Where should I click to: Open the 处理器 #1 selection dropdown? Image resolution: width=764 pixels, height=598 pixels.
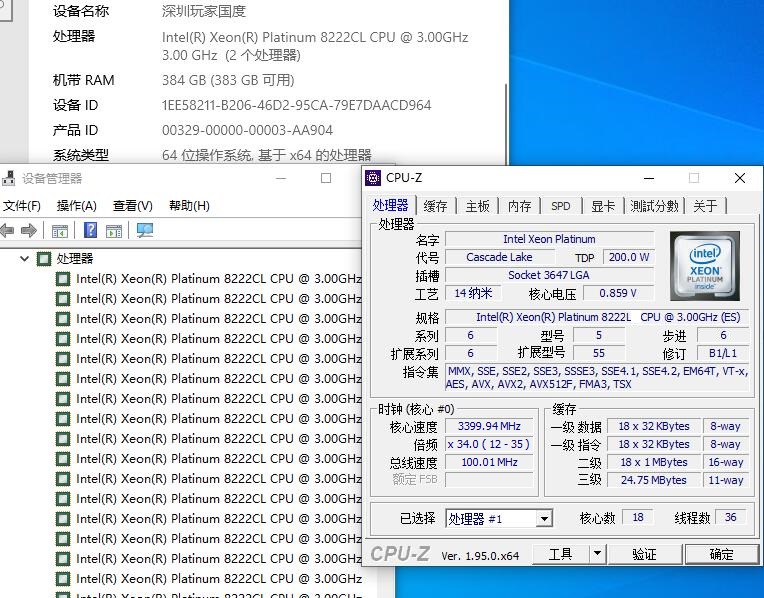544,519
